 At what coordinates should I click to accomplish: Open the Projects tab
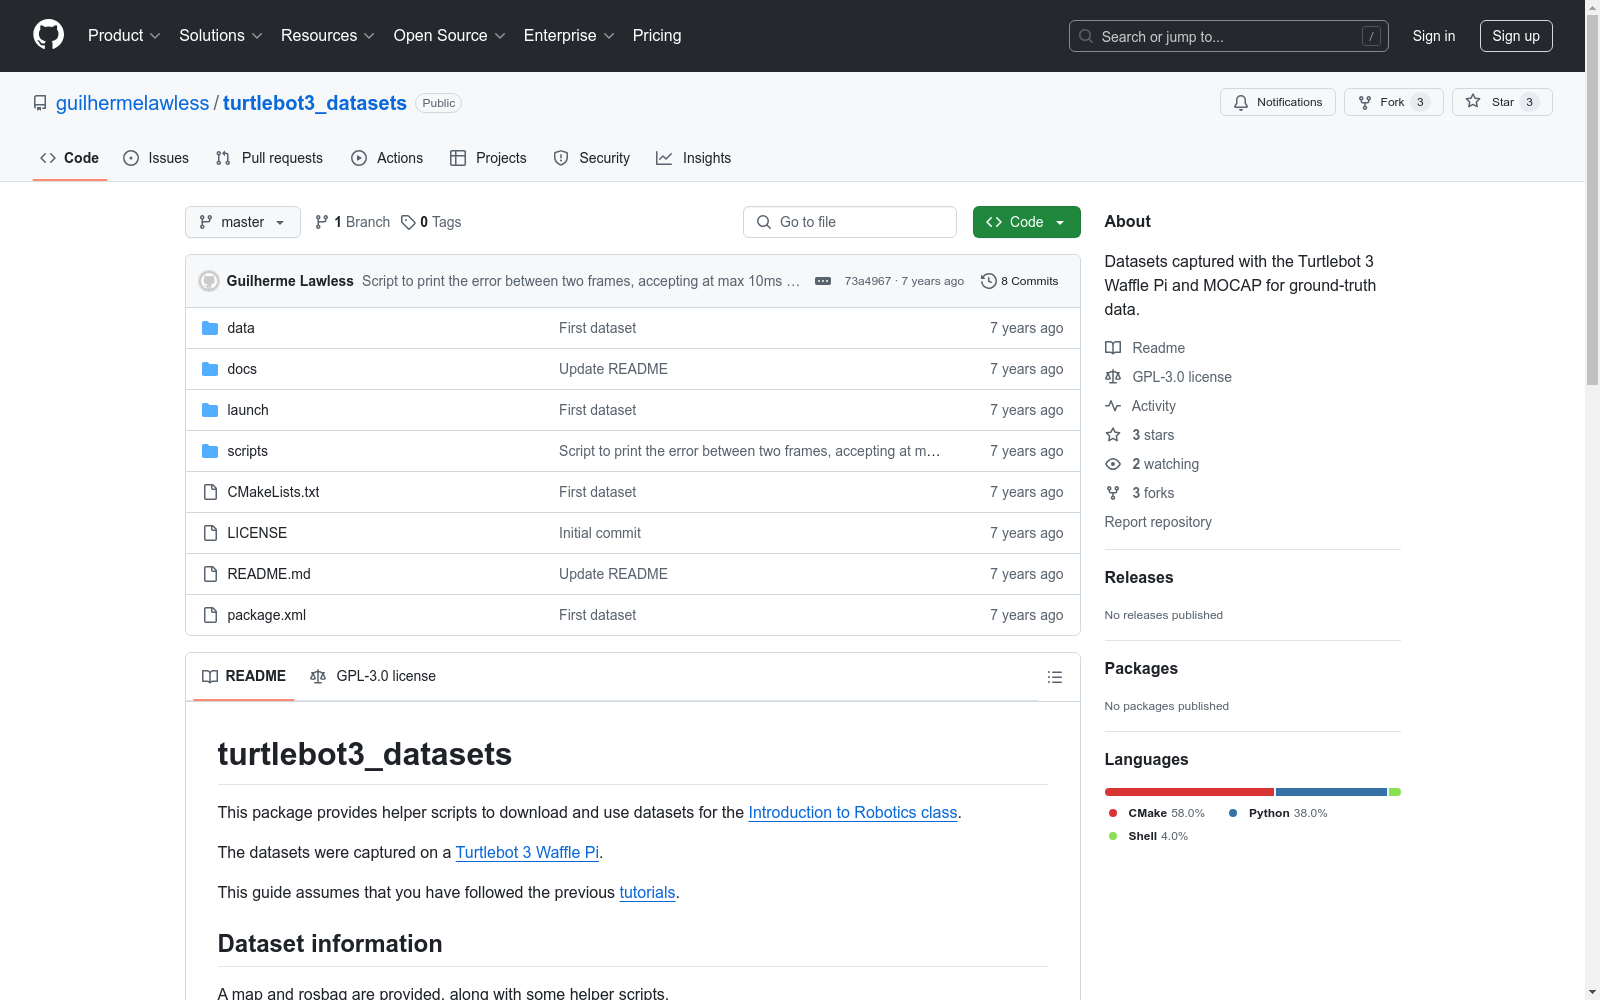coord(488,158)
